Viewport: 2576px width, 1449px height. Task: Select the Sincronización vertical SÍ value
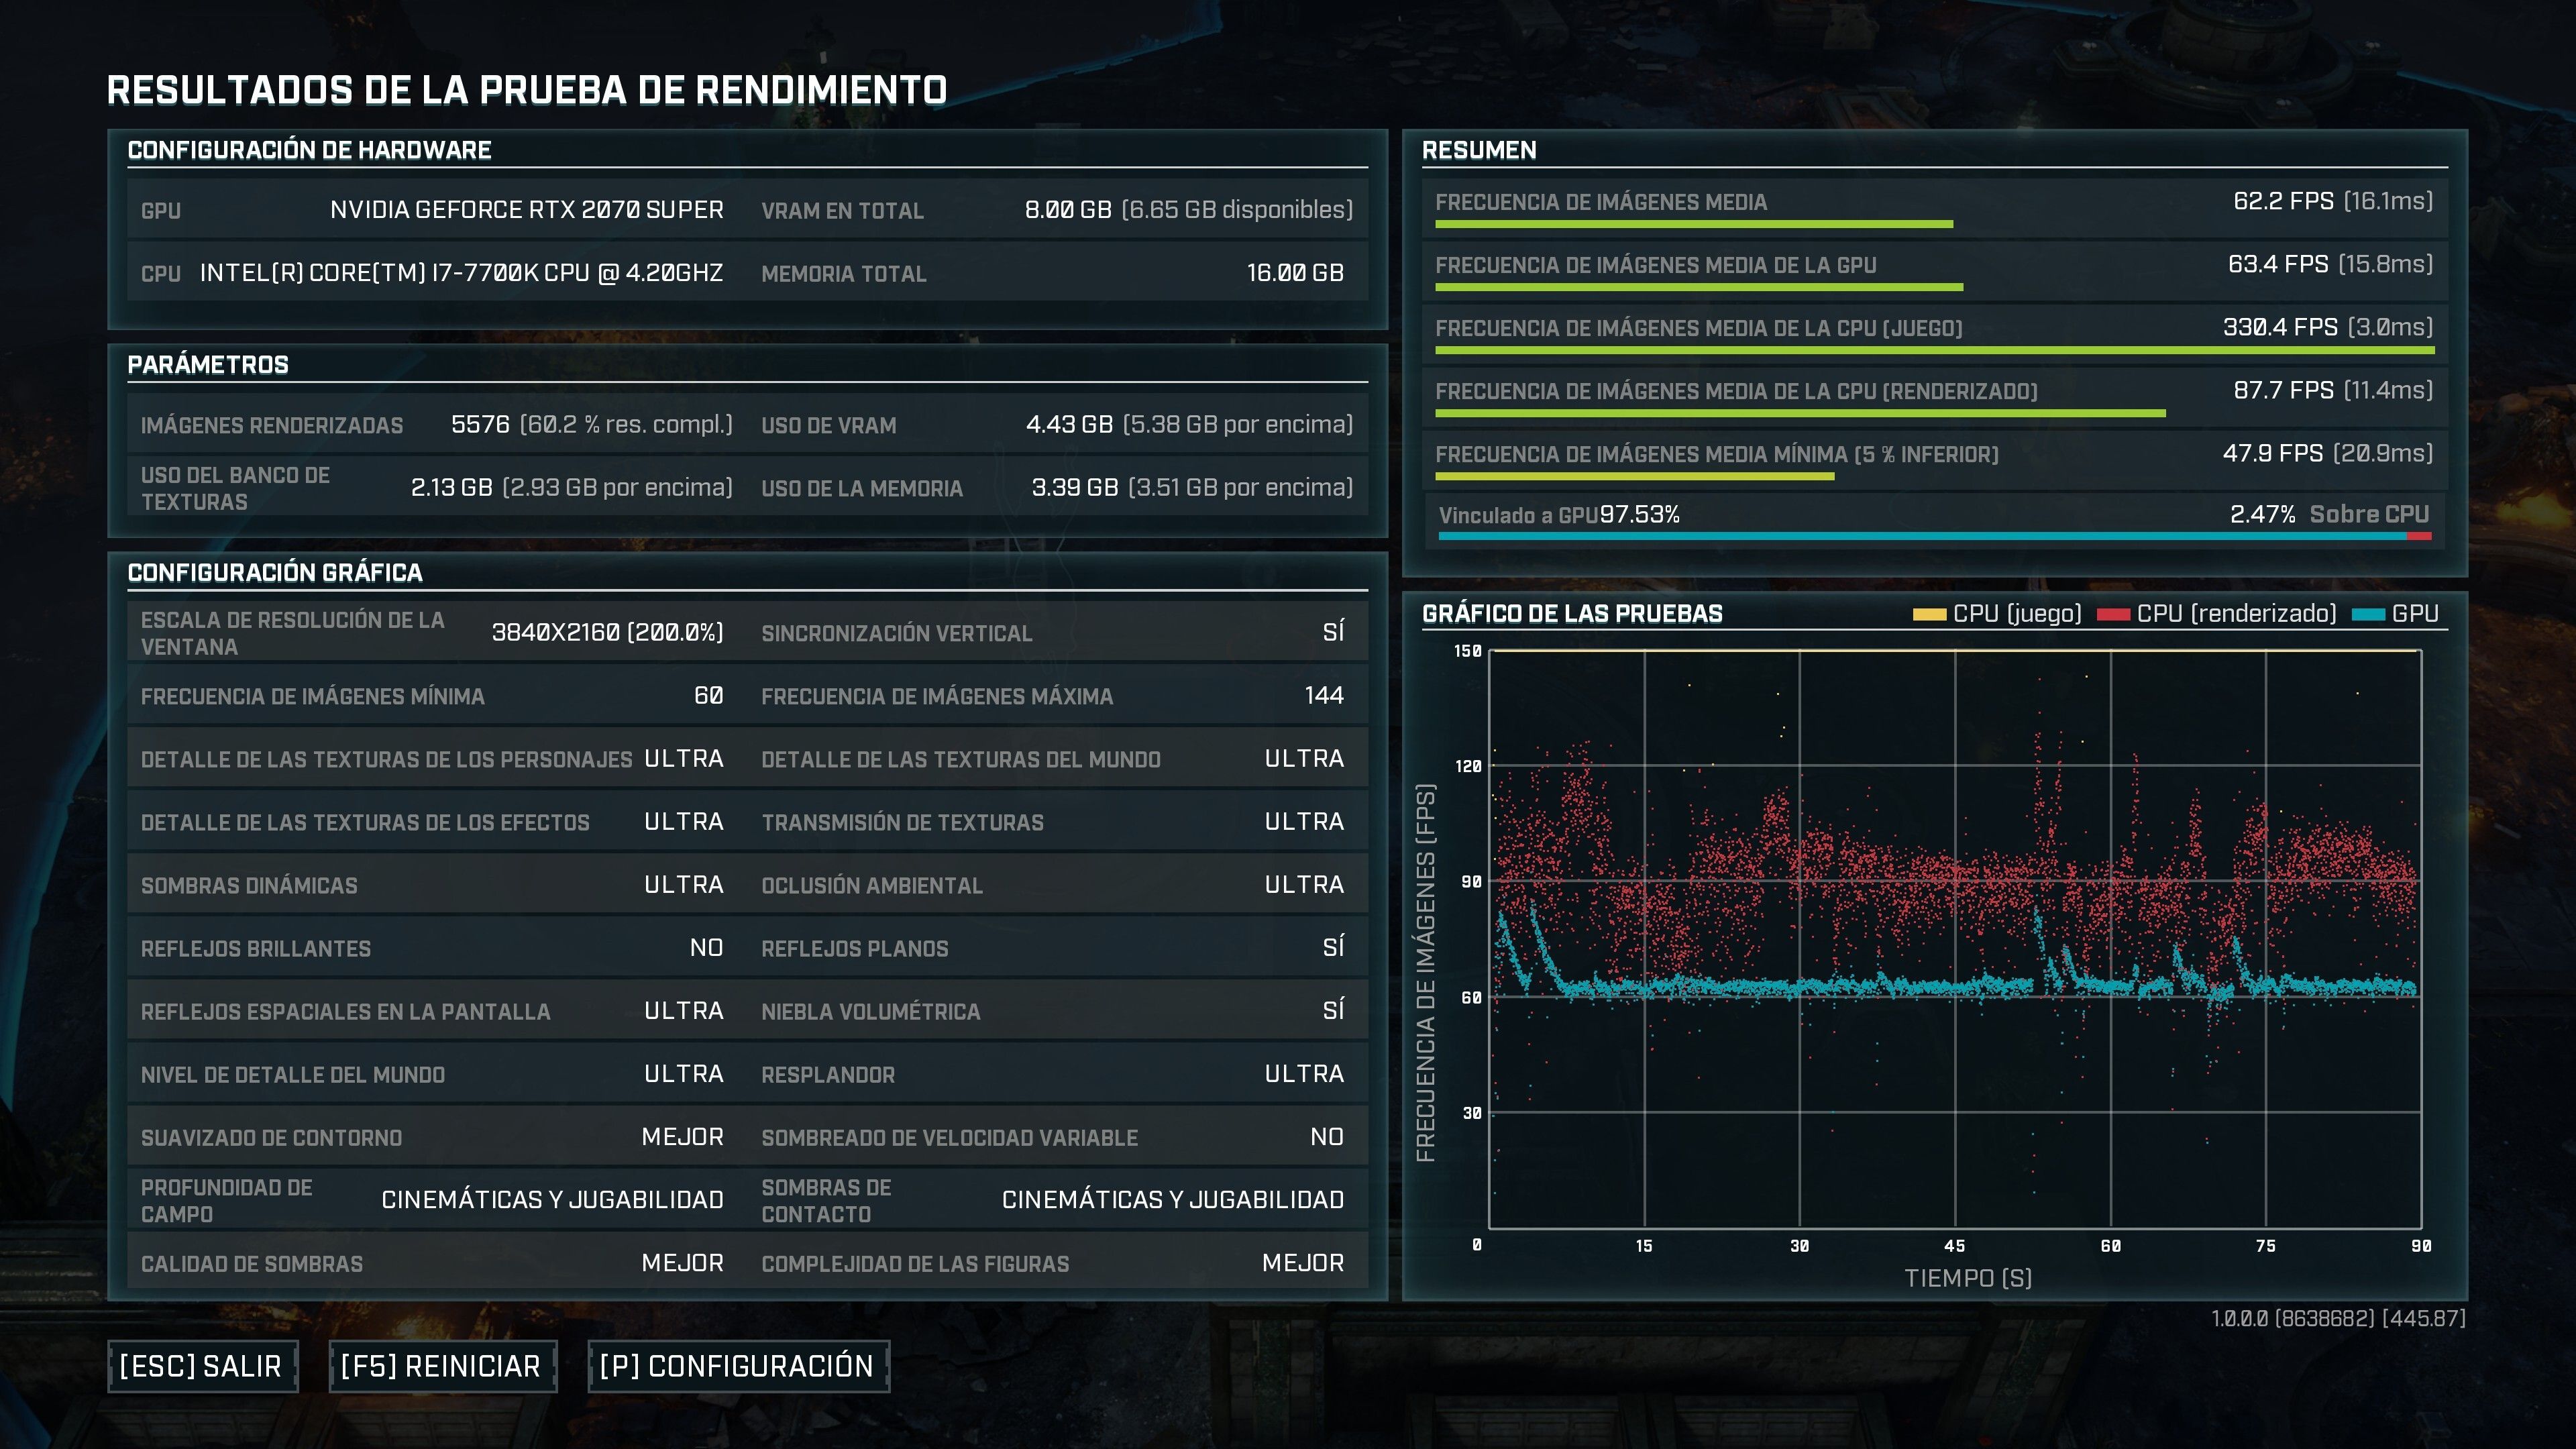click(1333, 632)
